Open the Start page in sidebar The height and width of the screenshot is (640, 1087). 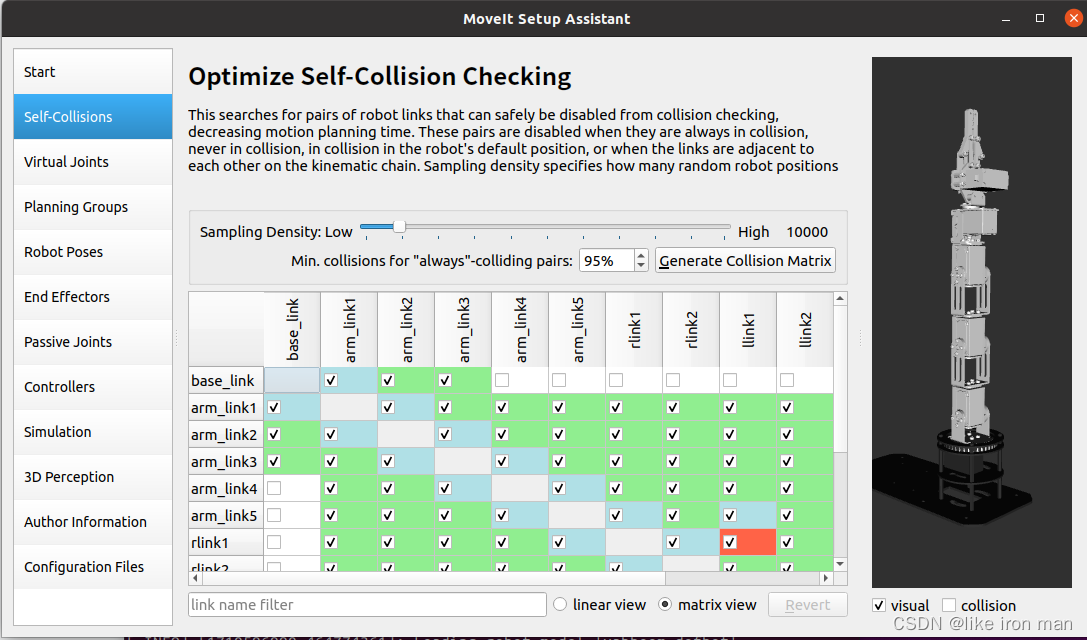93,72
